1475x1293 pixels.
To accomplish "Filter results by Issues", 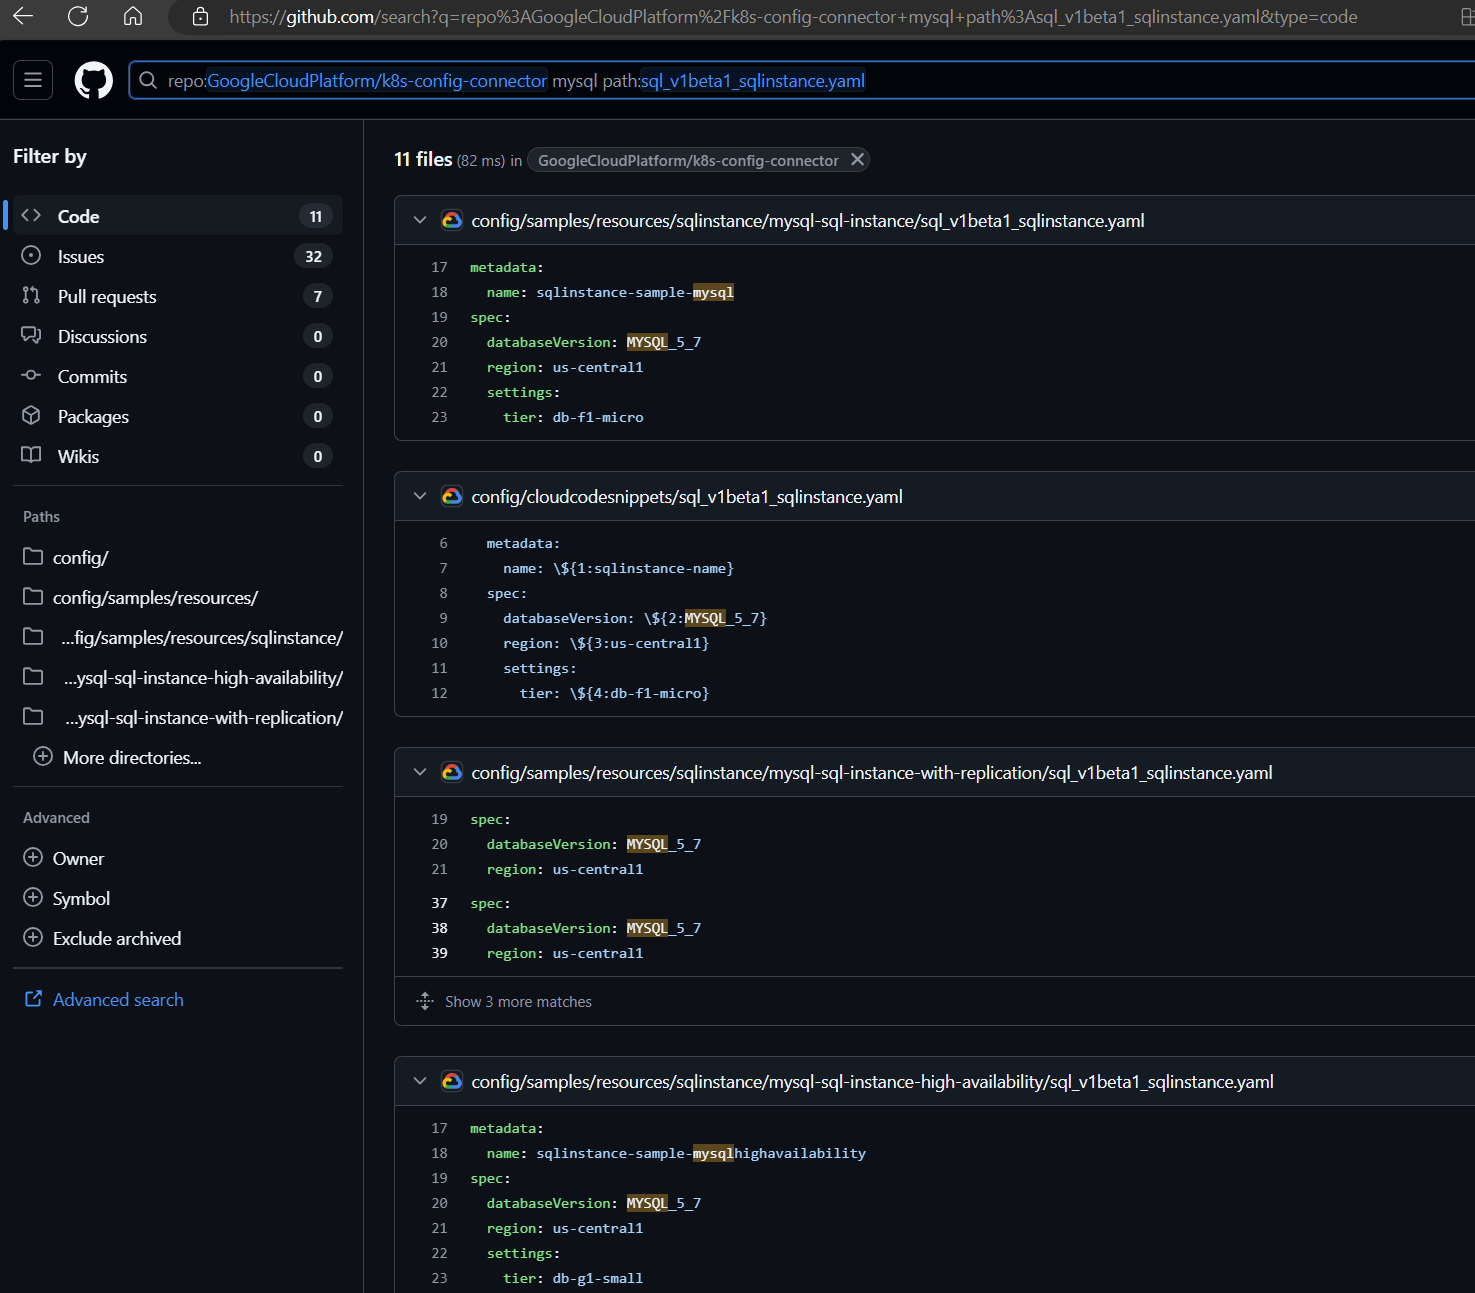I will point(176,256).
